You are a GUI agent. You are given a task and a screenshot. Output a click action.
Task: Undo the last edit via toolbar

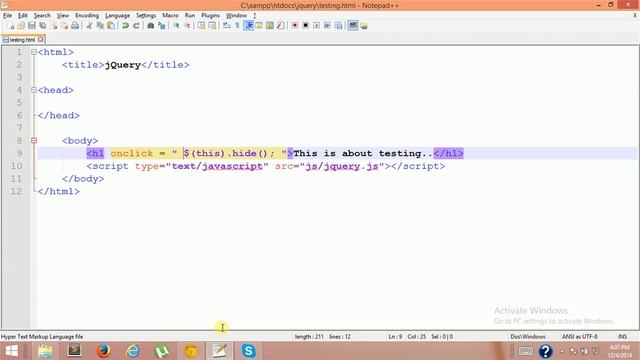click(x=125, y=26)
